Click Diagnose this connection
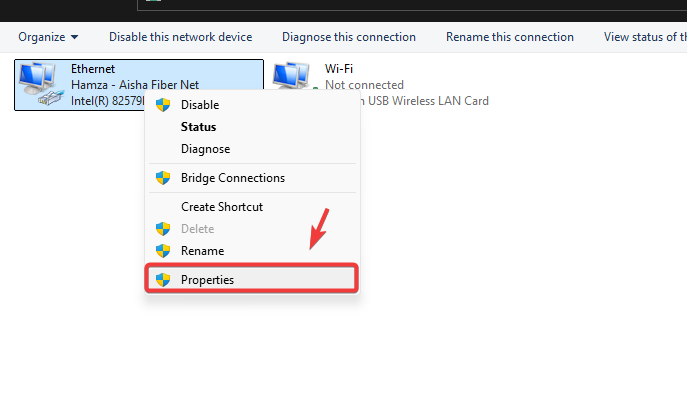The width and height of the screenshot is (687, 405). pyautogui.click(x=348, y=37)
